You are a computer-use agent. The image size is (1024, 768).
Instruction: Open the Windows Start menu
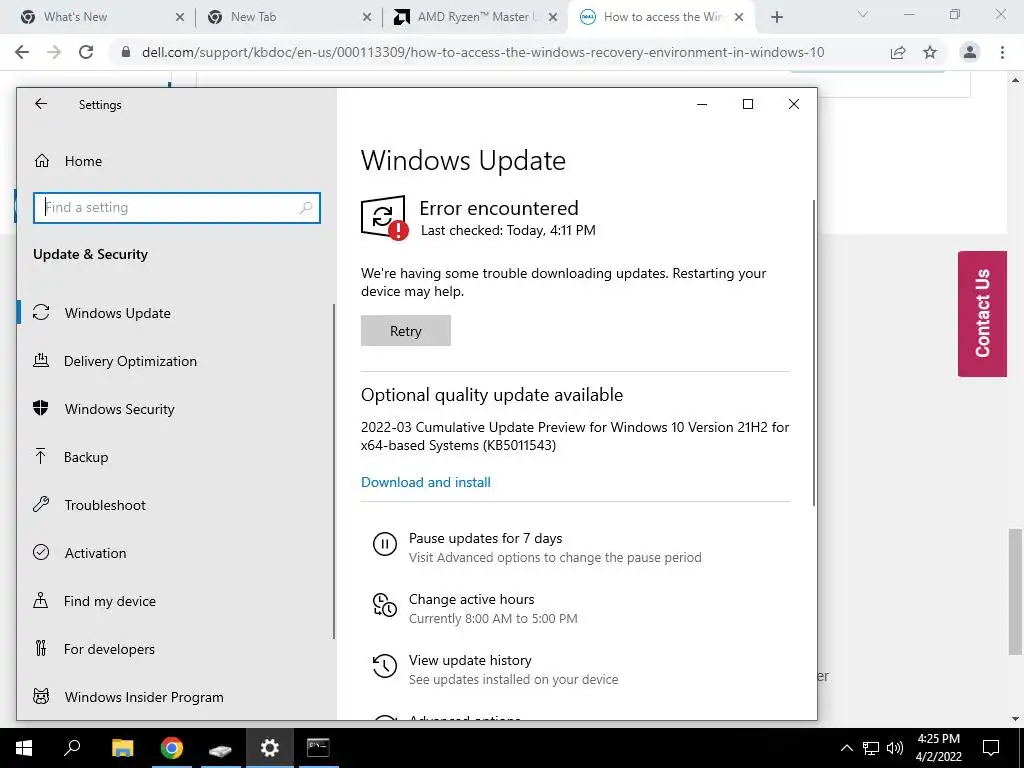point(24,748)
